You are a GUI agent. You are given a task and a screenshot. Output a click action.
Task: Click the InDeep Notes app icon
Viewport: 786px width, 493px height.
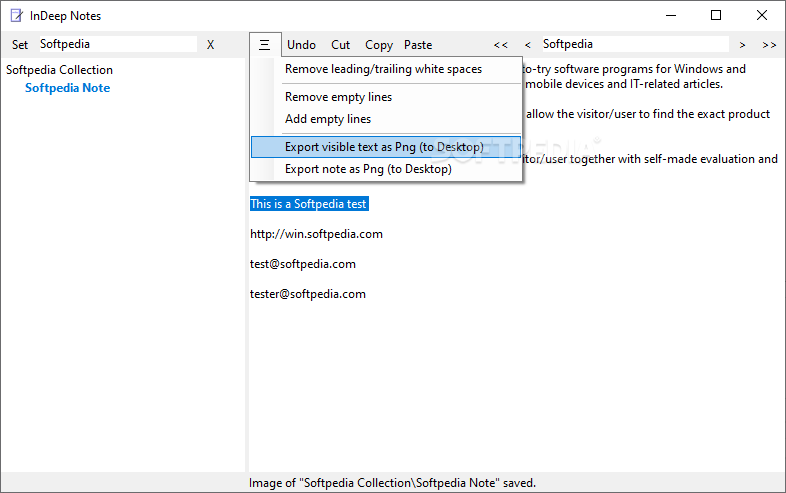tap(17, 16)
